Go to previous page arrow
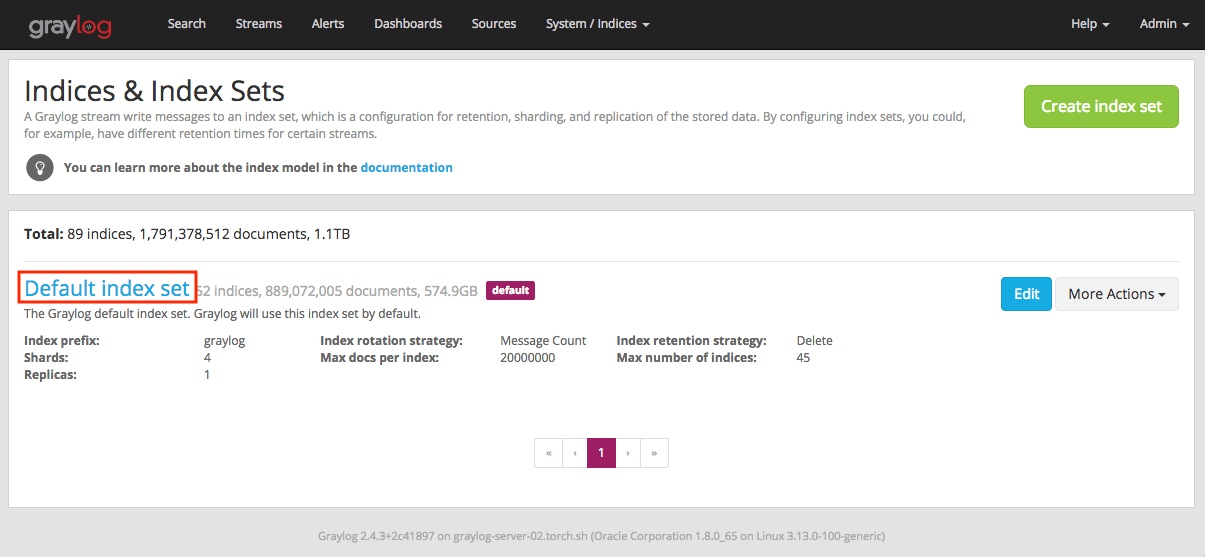The height and width of the screenshot is (557, 1205). click(575, 453)
